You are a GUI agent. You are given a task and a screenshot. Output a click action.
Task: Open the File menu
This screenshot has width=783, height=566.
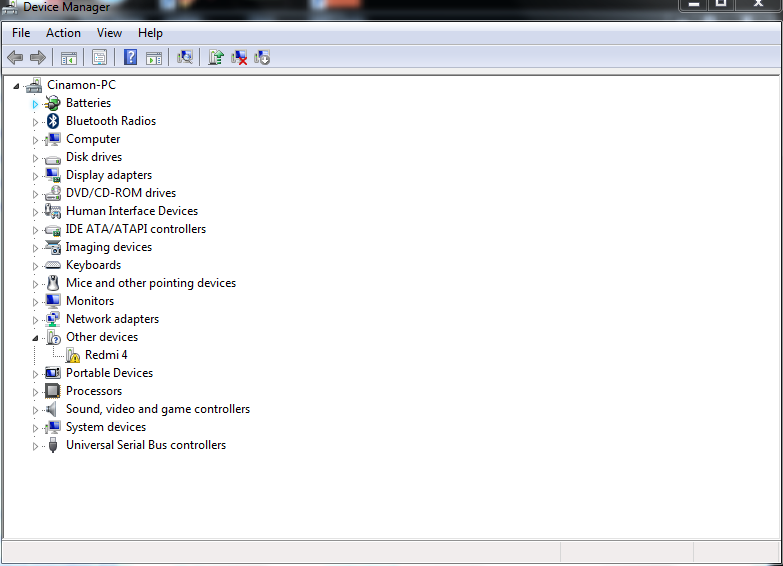pyautogui.click(x=21, y=33)
